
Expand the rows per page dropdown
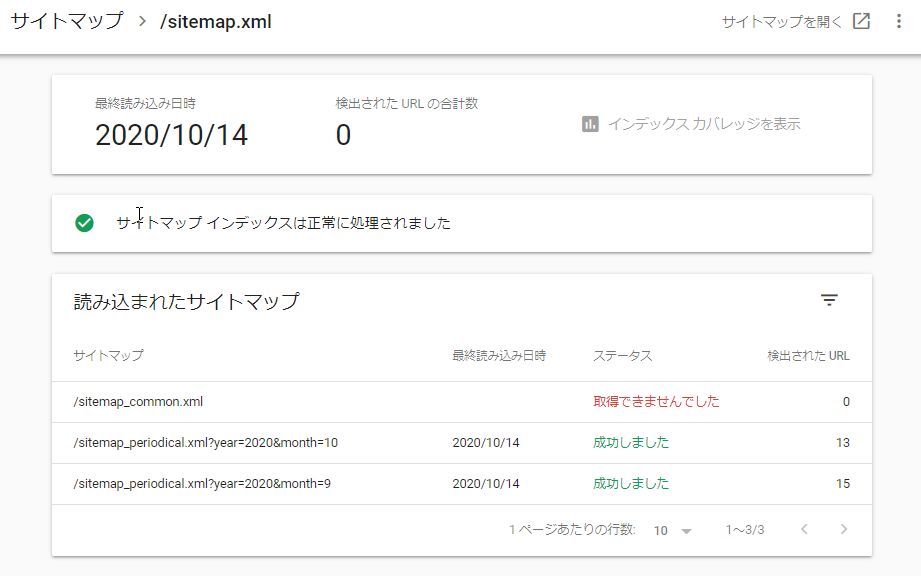pos(673,531)
